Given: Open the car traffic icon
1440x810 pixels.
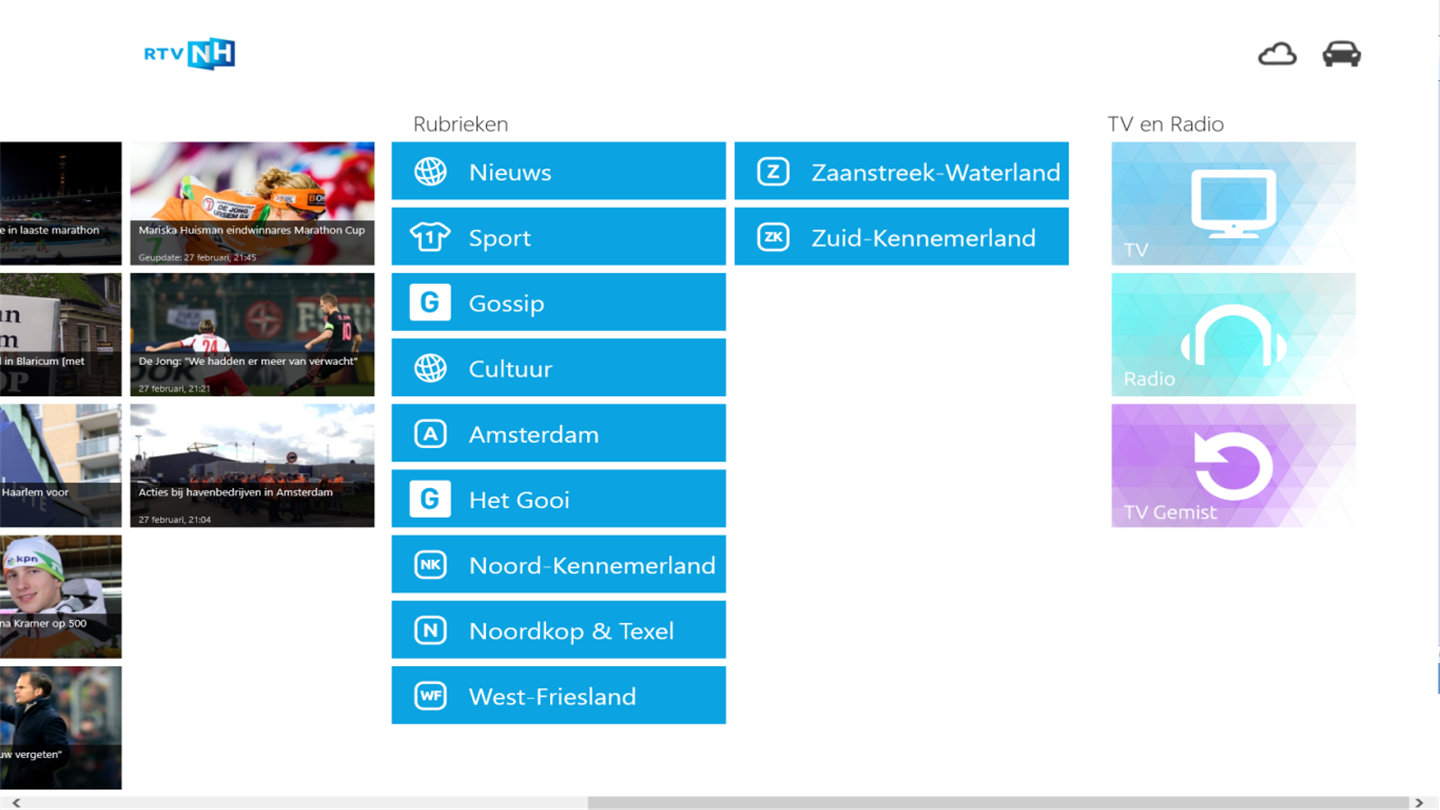Looking at the screenshot, I should tap(1341, 54).
